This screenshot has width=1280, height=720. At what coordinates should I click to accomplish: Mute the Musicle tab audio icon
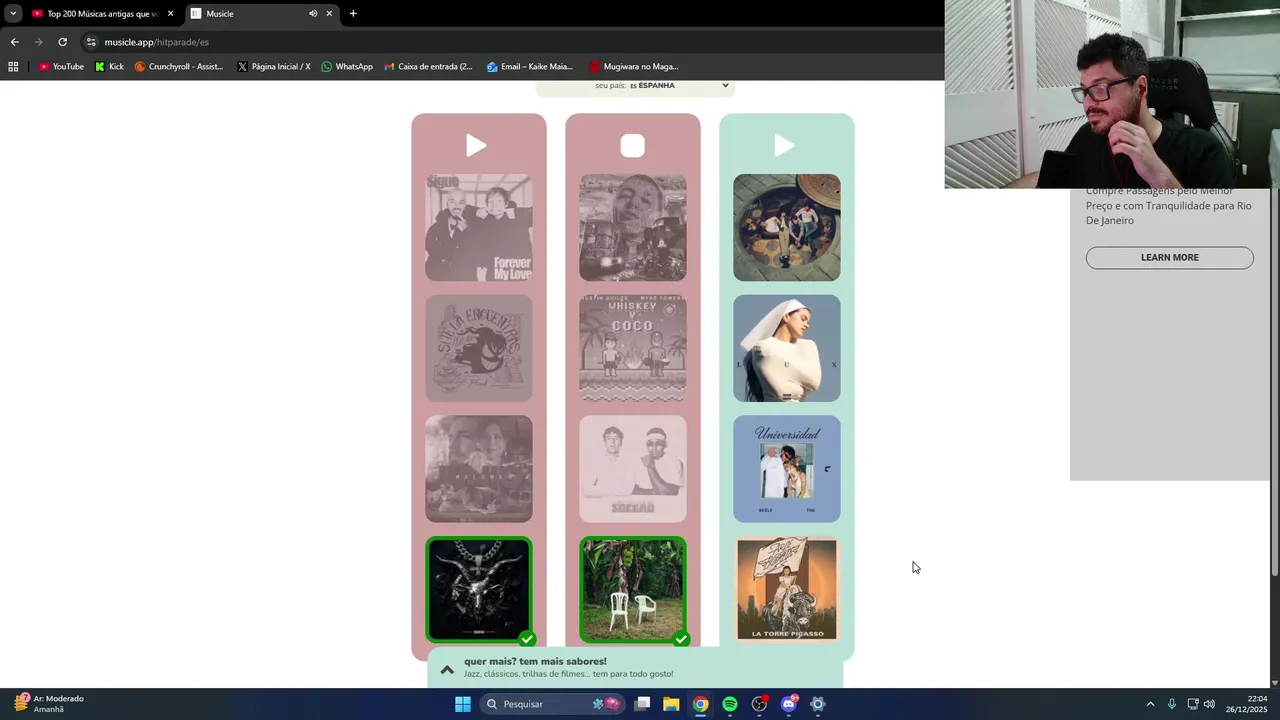(312, 14)
